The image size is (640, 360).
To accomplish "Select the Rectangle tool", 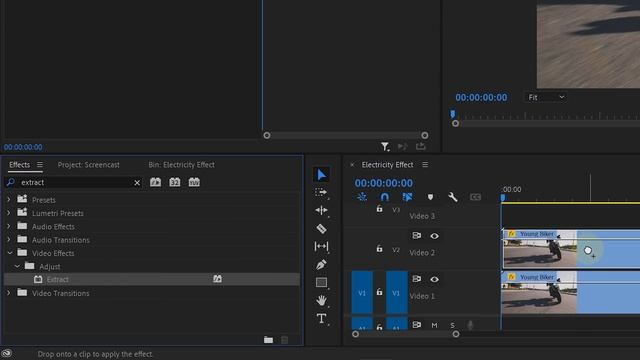I will (321, 282).
